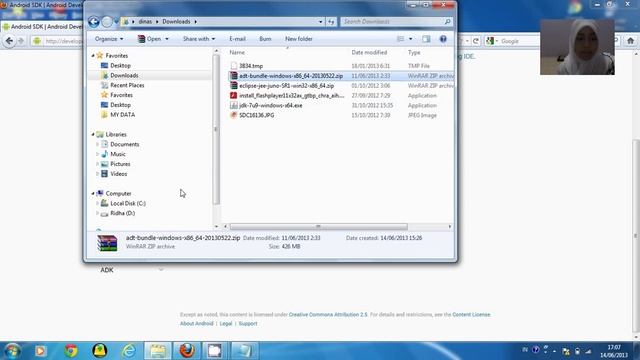Image resolution: width=640 pixels, height=360 pixels.
Task: Sort files by Date modified column
Action: tap(369, 52)
